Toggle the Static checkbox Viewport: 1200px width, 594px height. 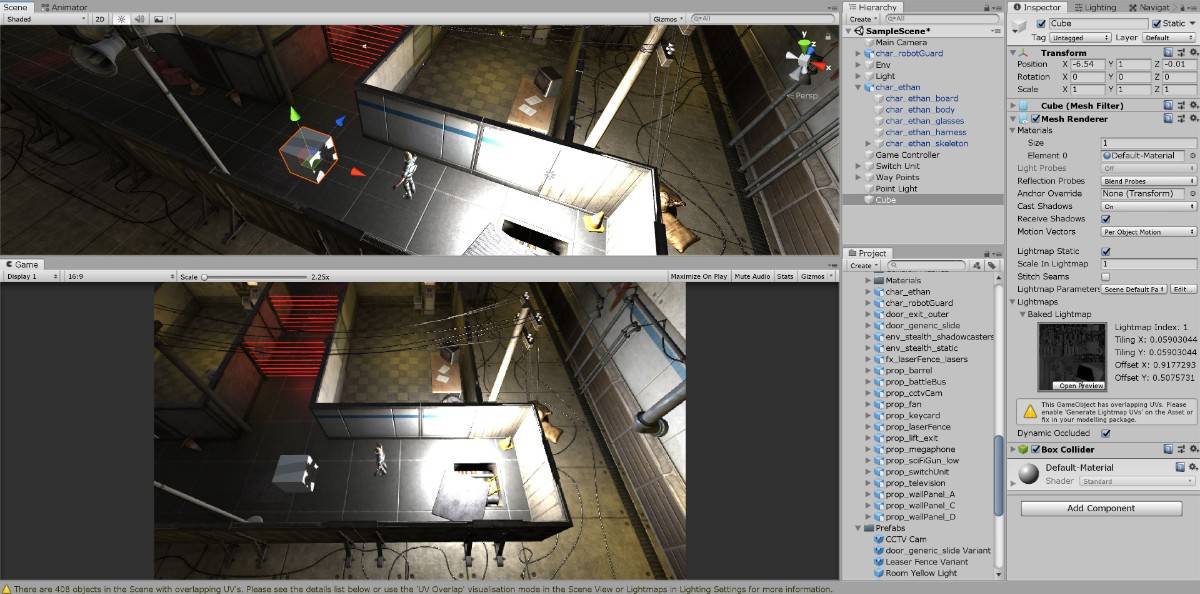click(x=1156, y=24)
